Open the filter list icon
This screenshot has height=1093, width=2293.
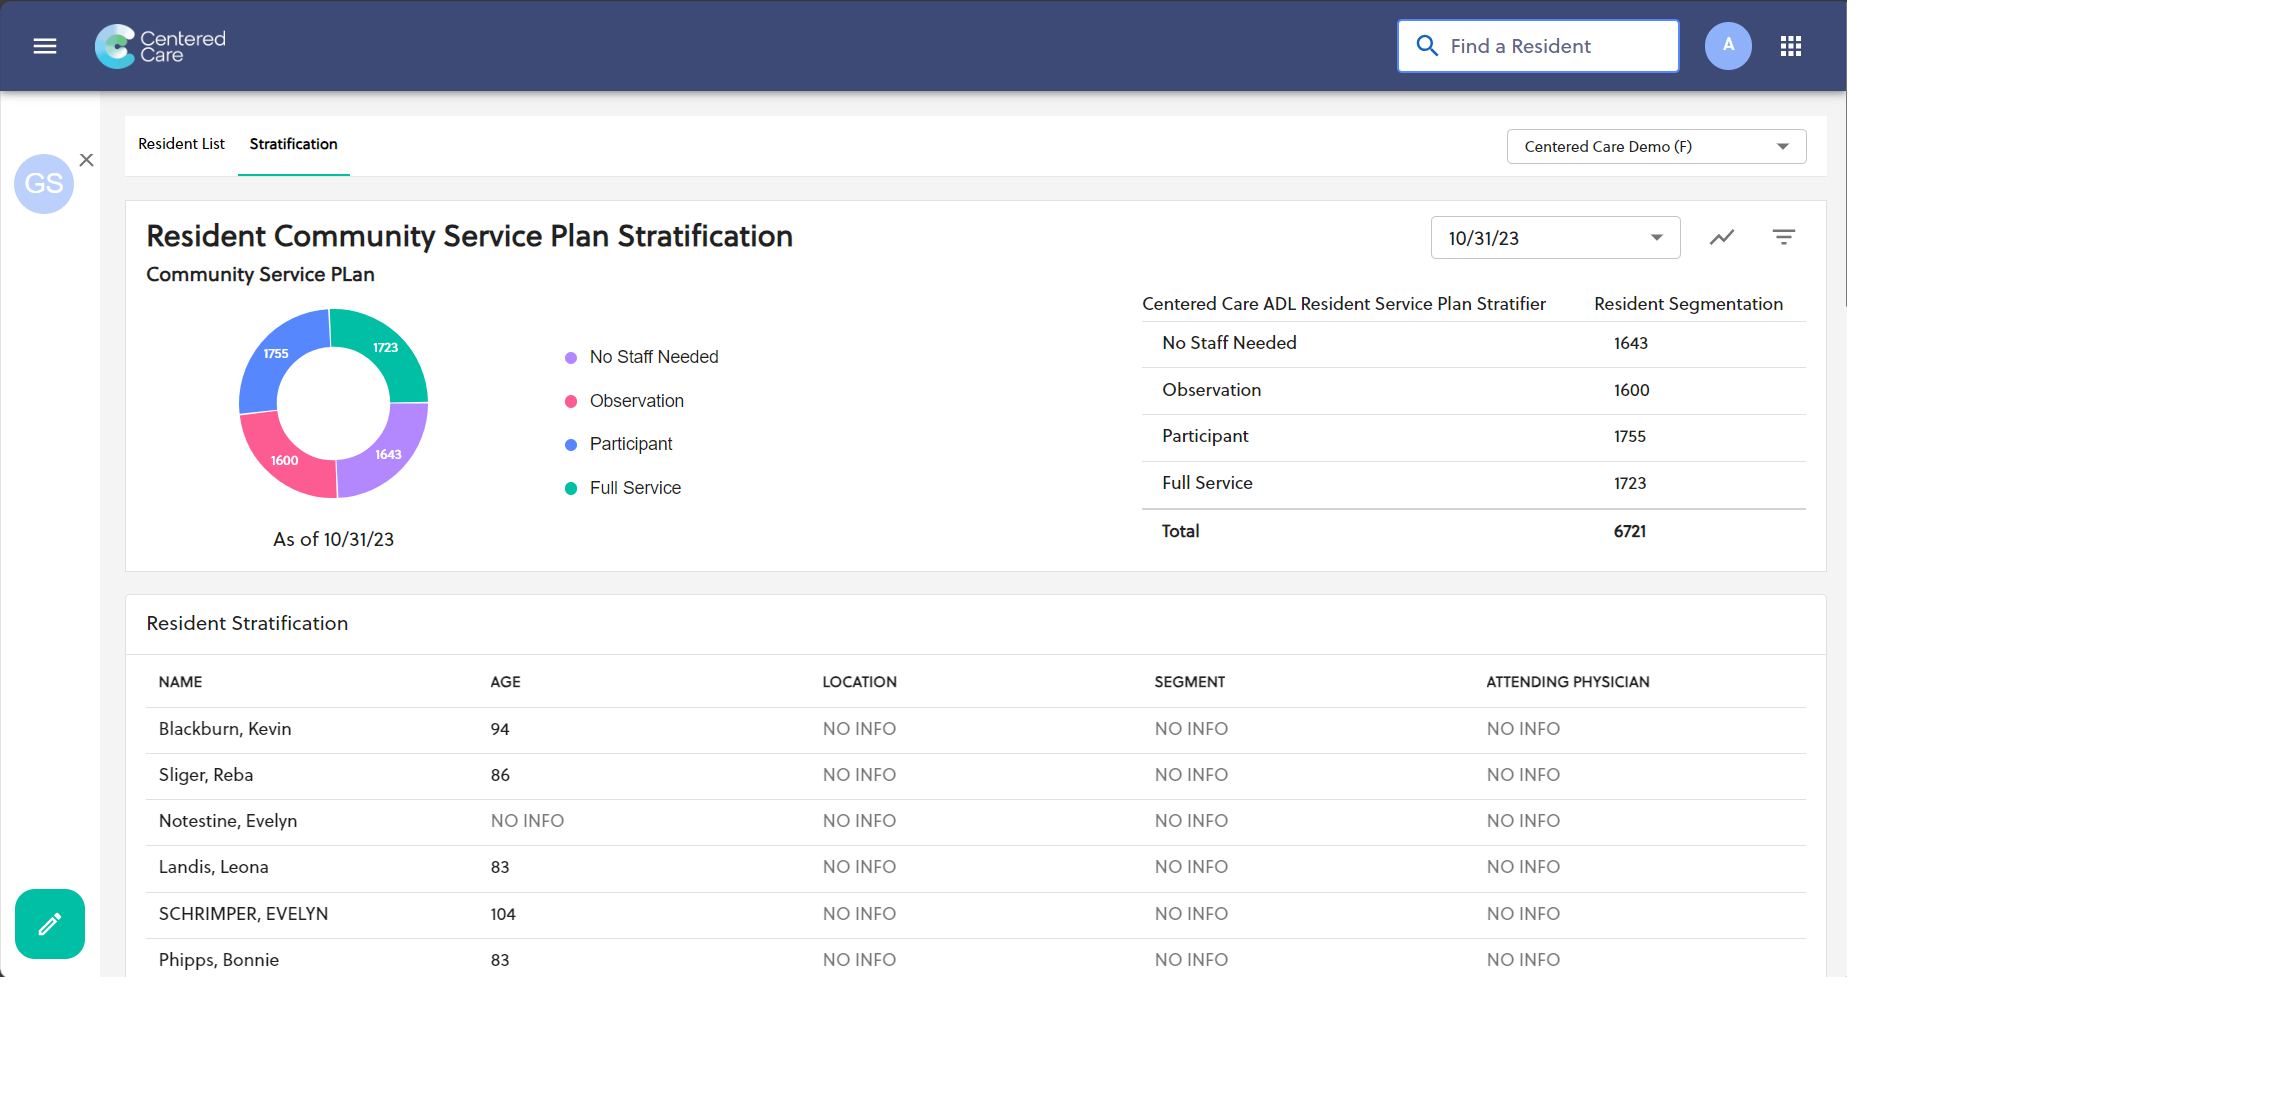1784,237
